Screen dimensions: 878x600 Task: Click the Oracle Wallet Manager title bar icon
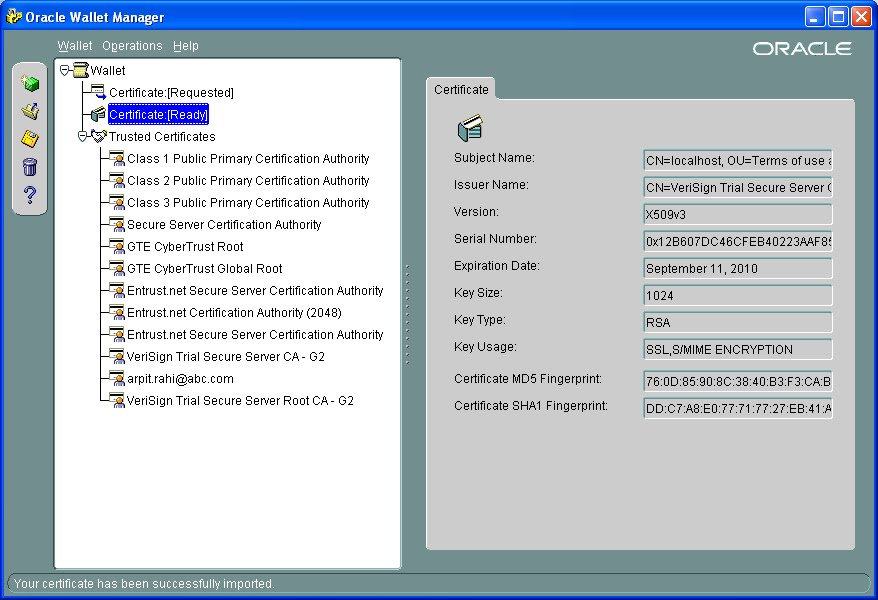click(x=14, y=17)
